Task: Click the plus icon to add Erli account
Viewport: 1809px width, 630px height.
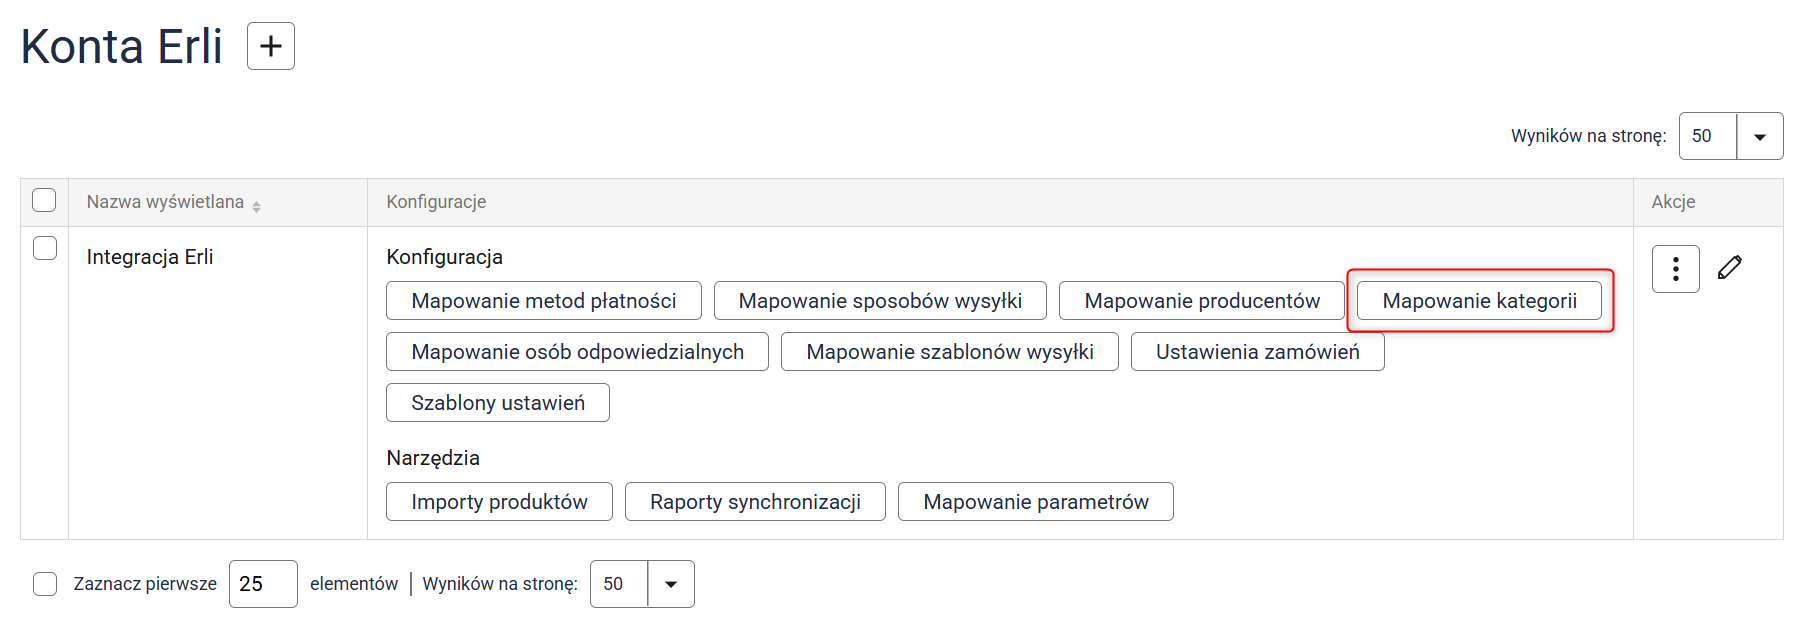Action: click(271, 46)
